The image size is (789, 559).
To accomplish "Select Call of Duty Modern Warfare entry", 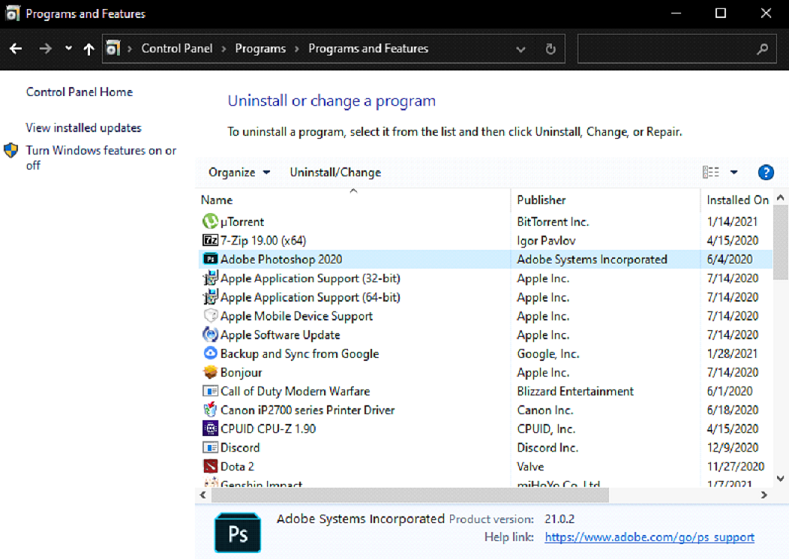I will [x=295, y=391].
